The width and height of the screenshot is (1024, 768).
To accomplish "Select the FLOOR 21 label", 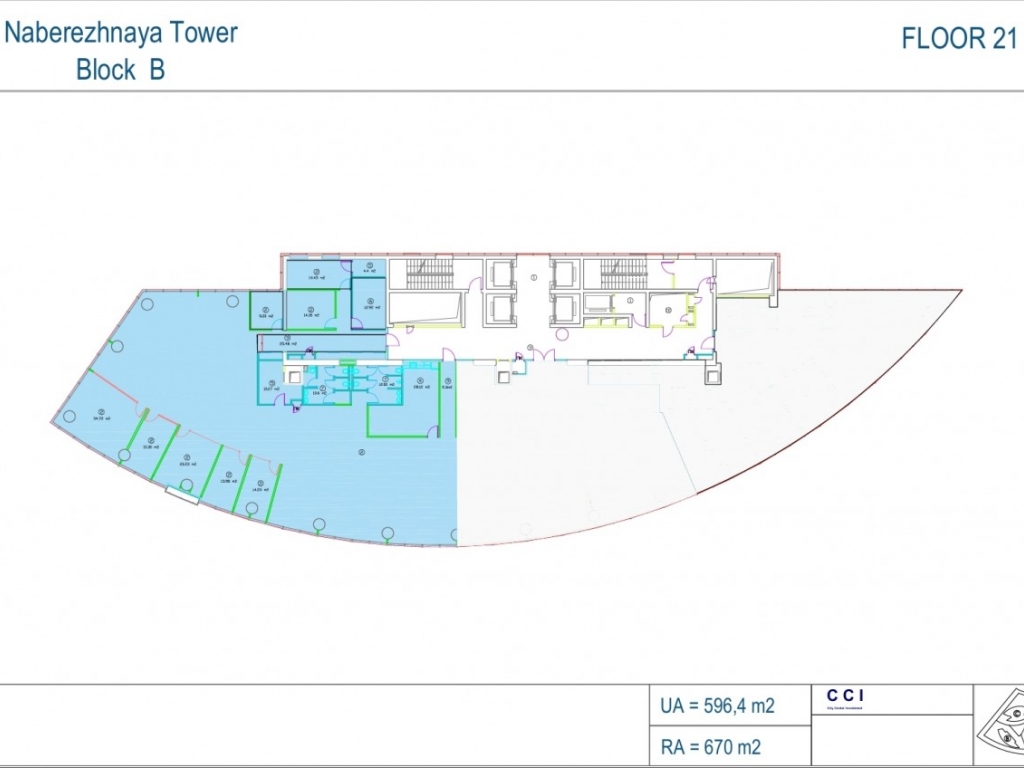I will click(x=959, y=39).
